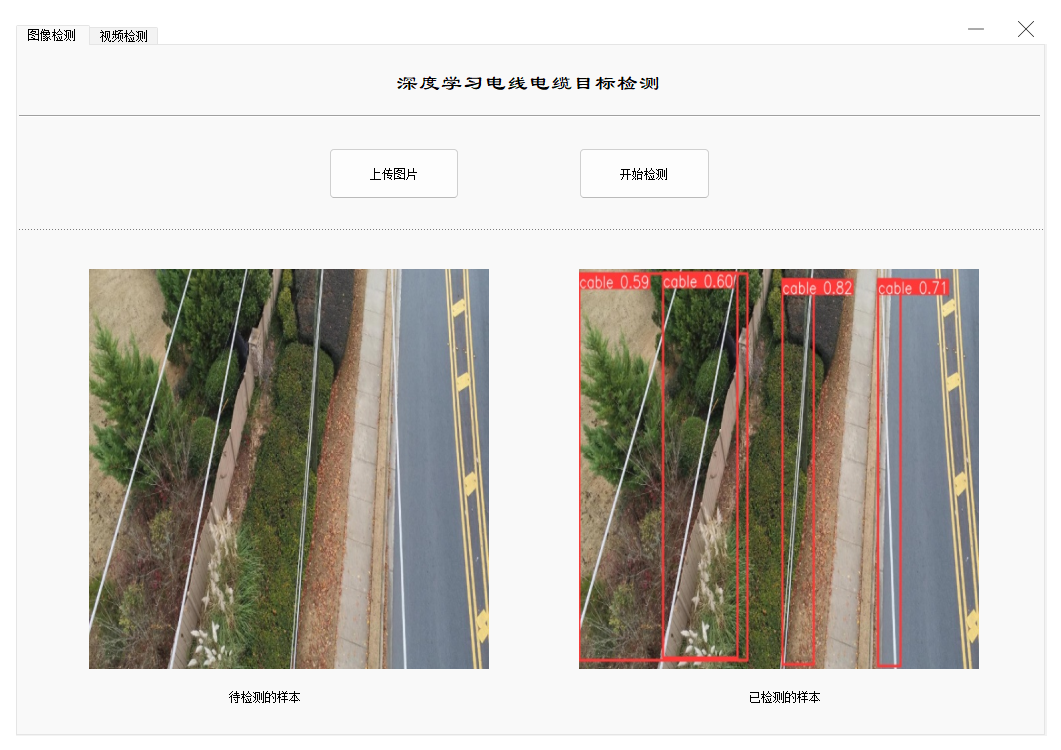This screenshot has width=1061, height=750.
Task: Click the 深度学习电线电缆目标检测 title
Action: tap(528, 83)
